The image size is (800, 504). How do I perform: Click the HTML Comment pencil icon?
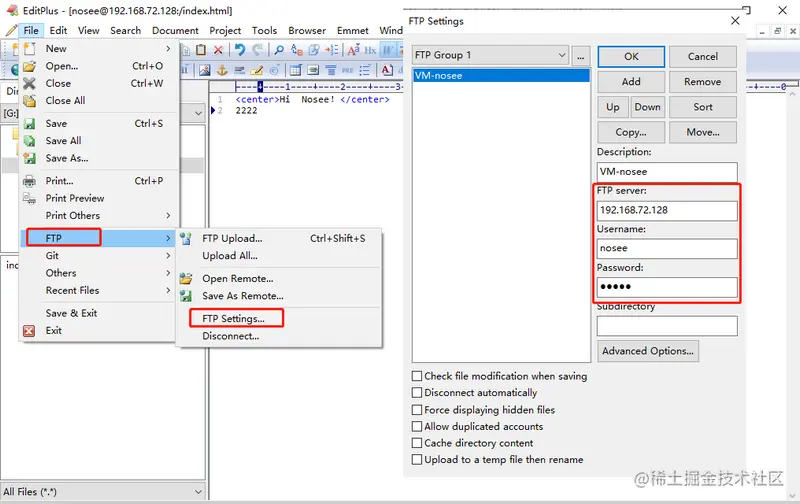tap(257, 70)
